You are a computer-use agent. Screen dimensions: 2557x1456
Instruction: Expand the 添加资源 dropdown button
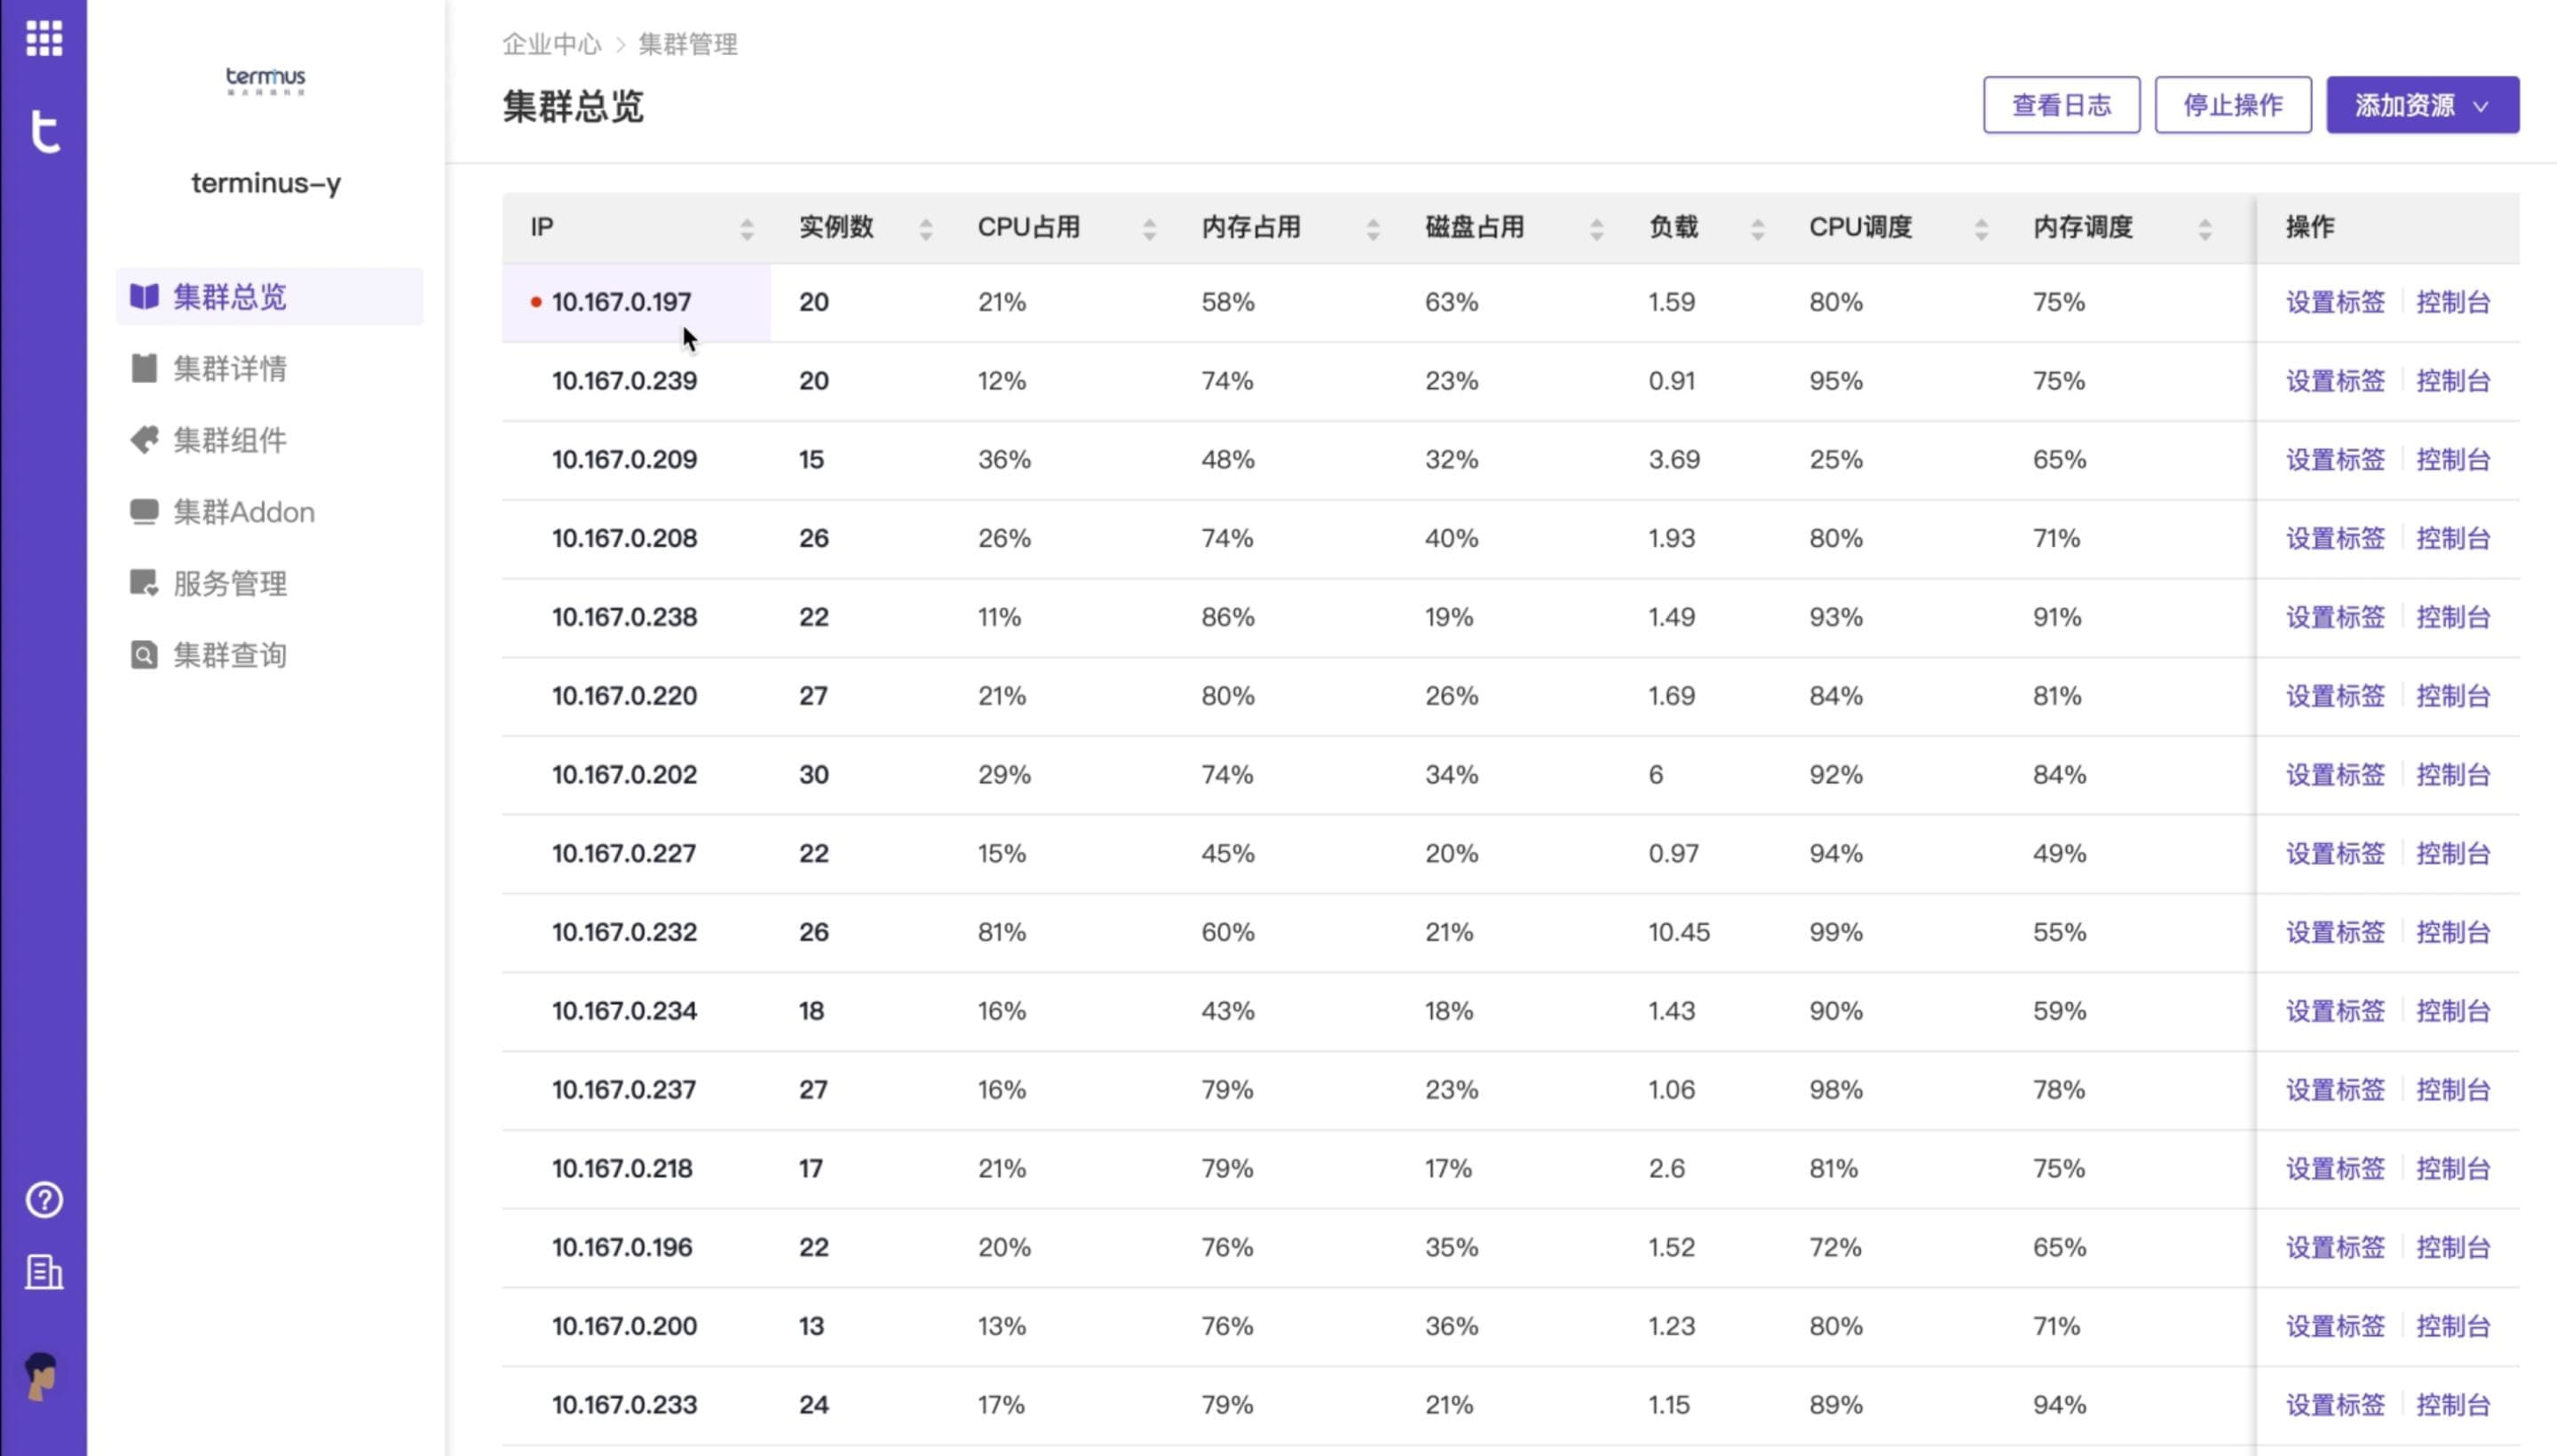tap(2421, 105)
